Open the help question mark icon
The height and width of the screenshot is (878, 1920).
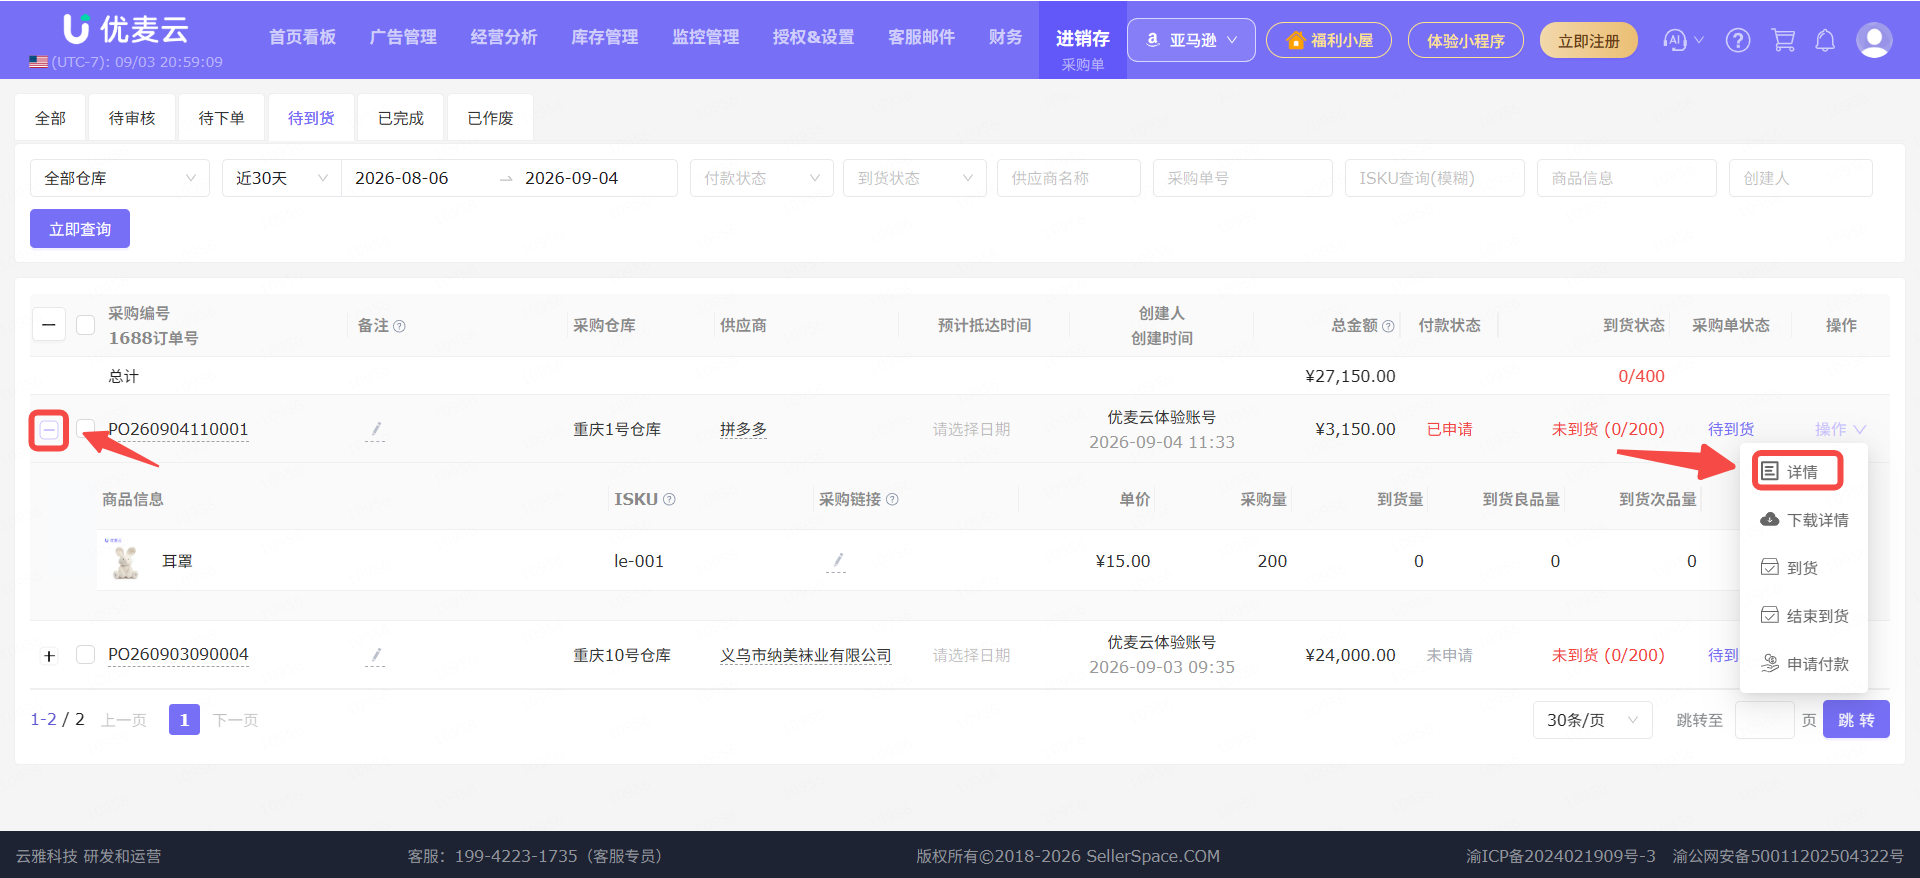click(x=1738, y=40)
